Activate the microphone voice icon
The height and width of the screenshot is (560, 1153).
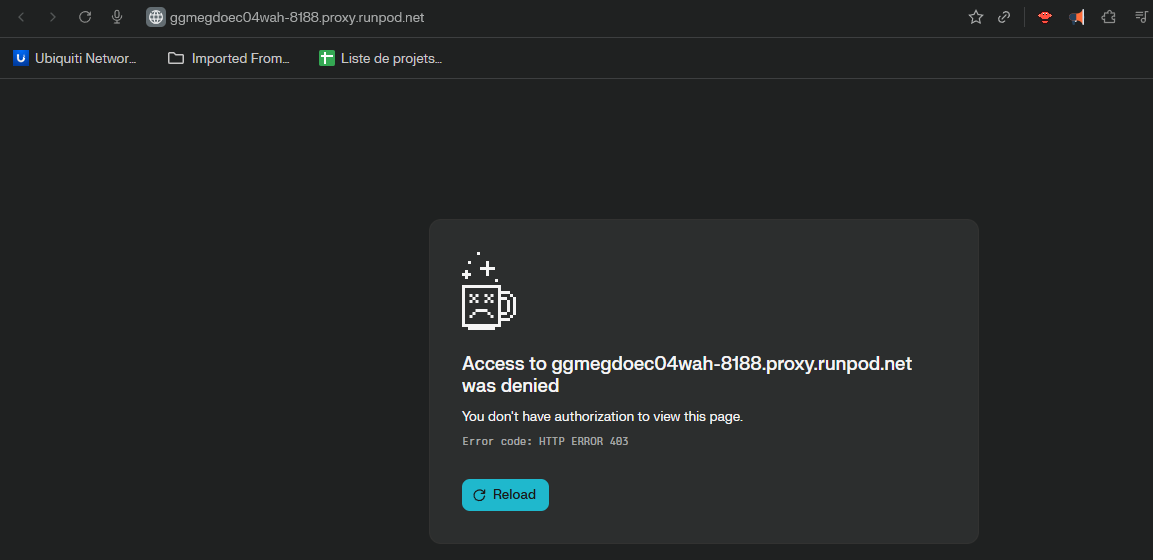pos(117,17)
